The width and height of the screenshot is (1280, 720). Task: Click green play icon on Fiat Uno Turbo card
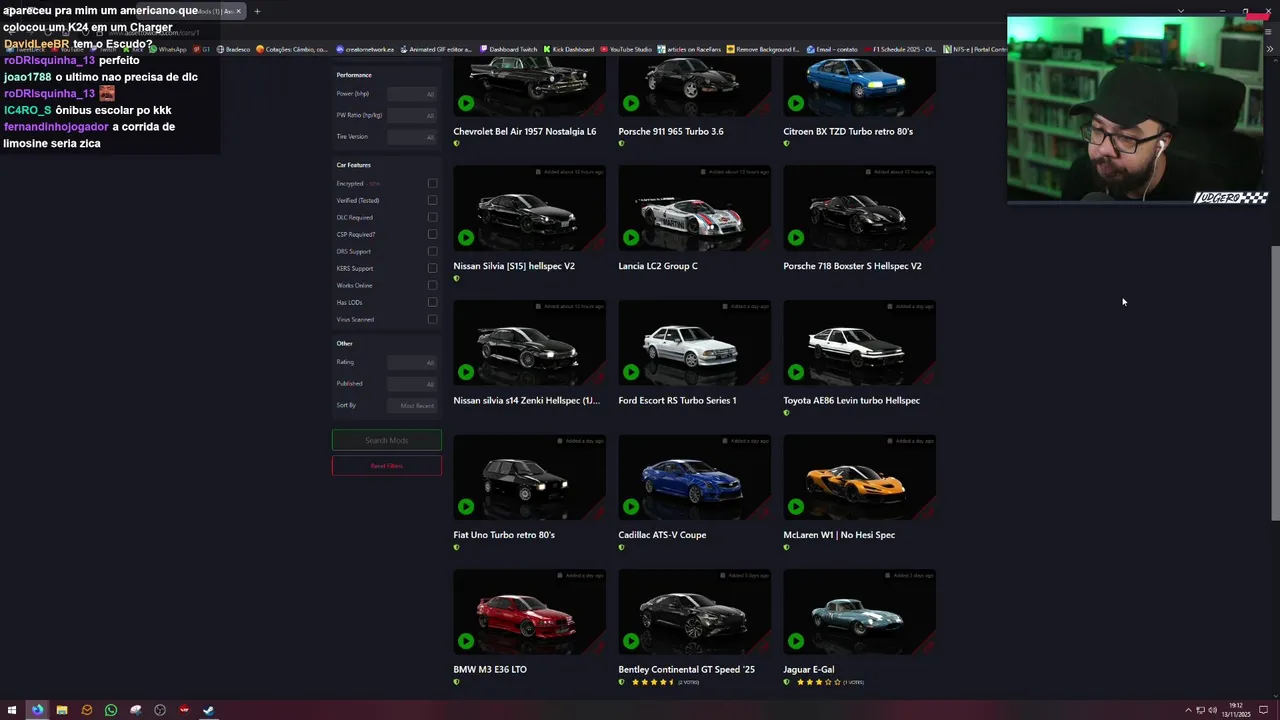[466, 506]
